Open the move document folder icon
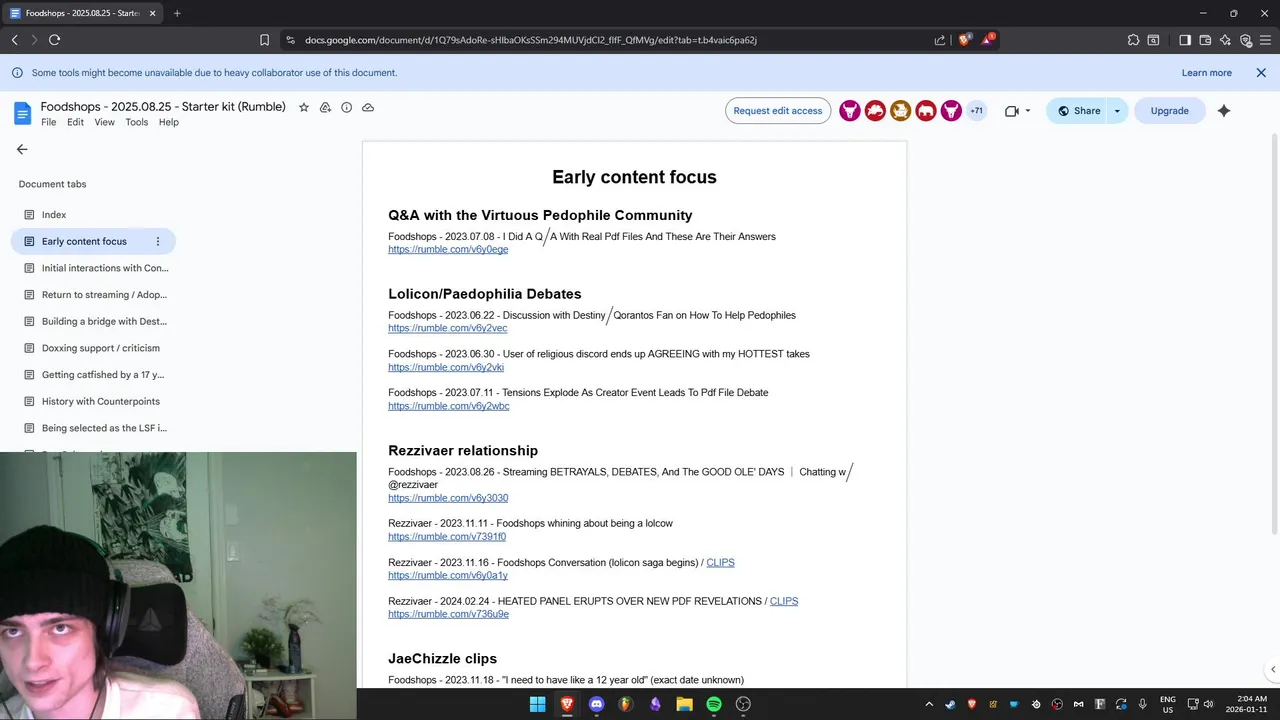 (325, 107)
